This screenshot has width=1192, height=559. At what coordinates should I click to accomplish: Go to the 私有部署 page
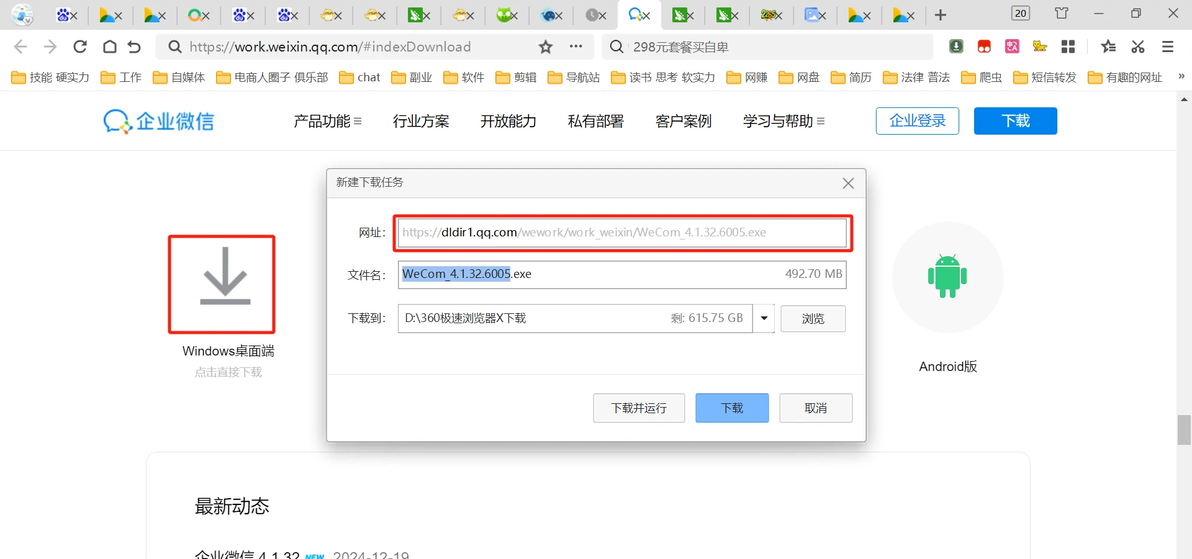pos(596,121)
